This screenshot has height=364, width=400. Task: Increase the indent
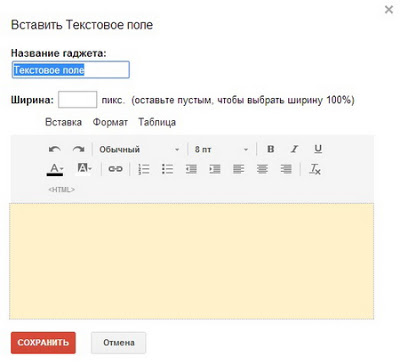[x=215, y=169]
